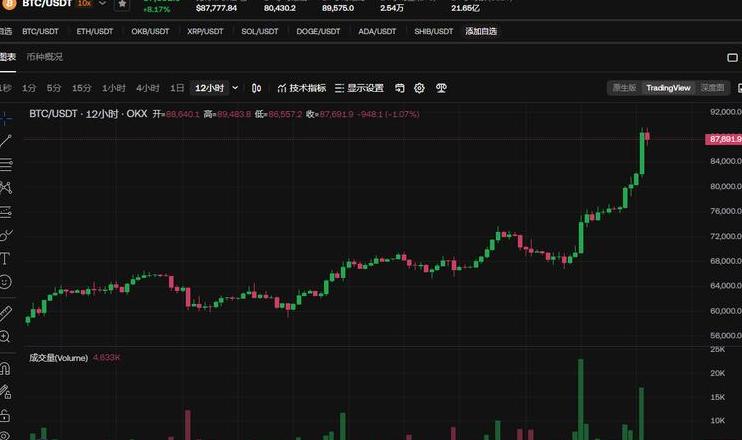Switch to 1小时 timeframe

point(114,88)
